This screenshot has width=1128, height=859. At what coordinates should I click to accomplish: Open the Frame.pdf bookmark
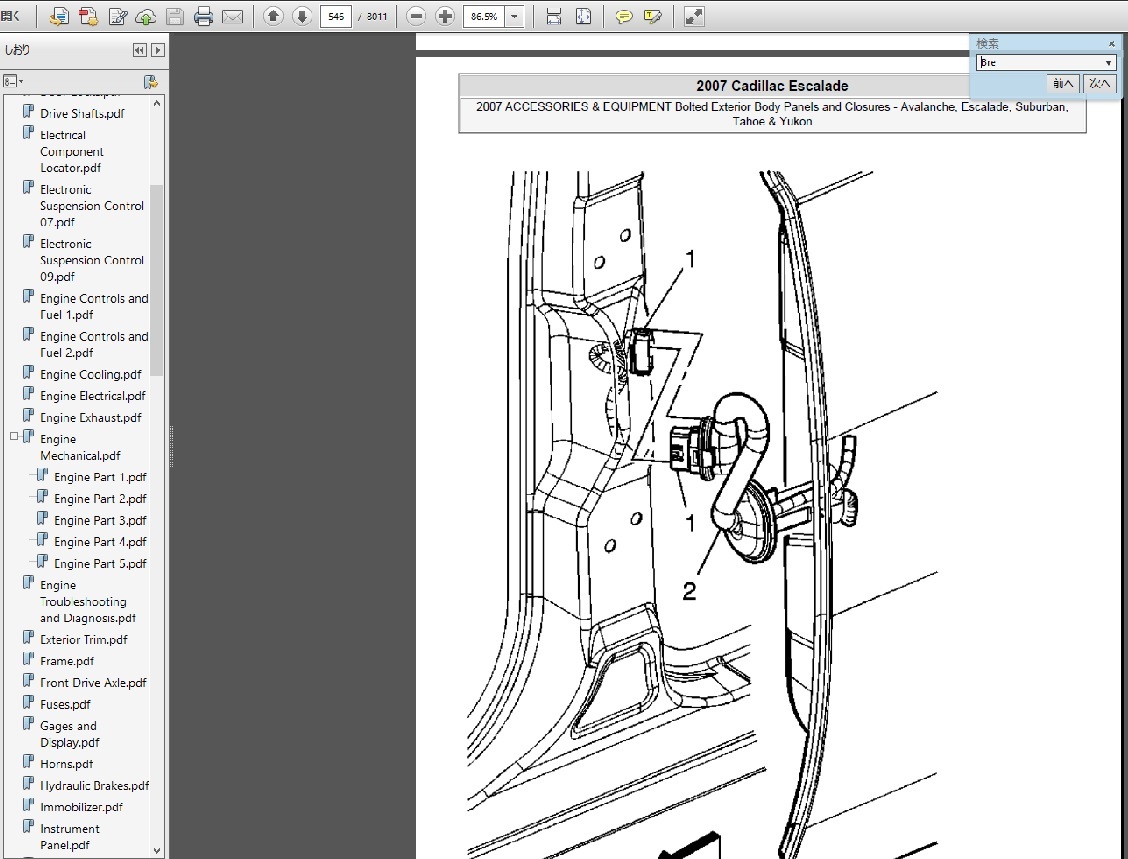(x=67, y=661)
